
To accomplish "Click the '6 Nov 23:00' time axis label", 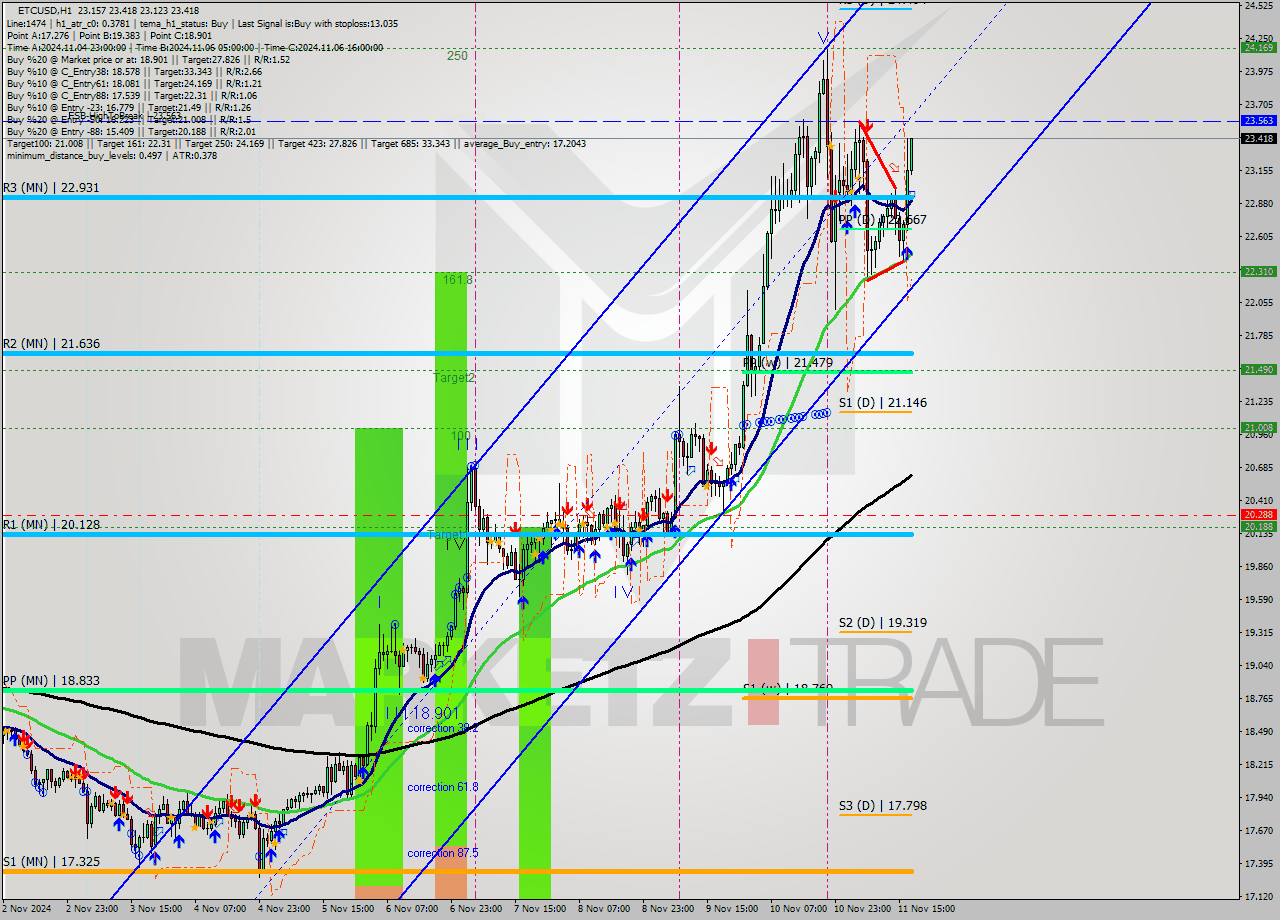I will [x=477, y=909].
